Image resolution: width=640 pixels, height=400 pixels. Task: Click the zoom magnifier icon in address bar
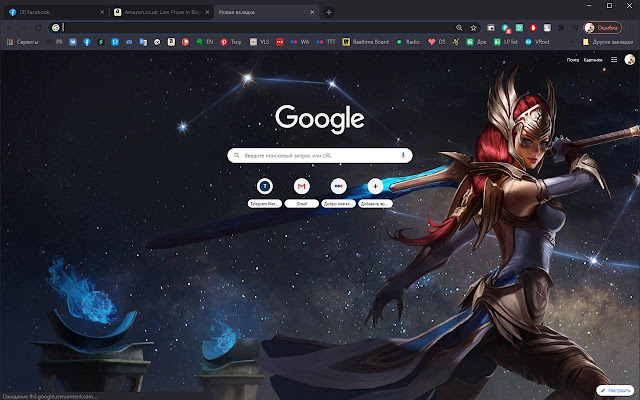[x=459, y=28]
